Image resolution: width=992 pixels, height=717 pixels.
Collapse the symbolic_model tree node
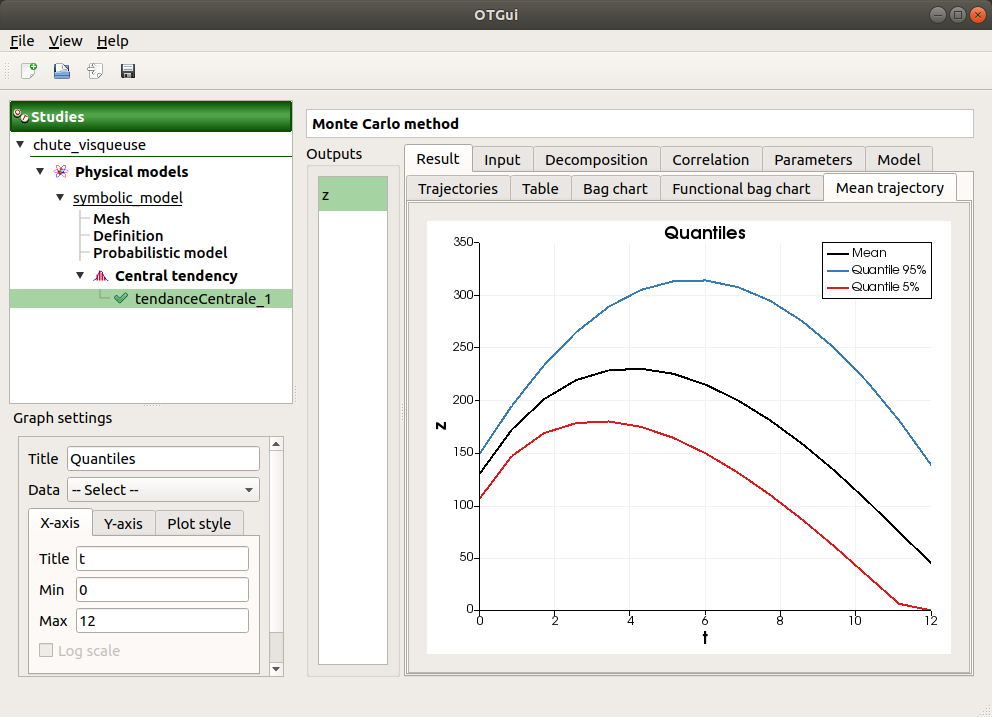[x=60, y=198]
